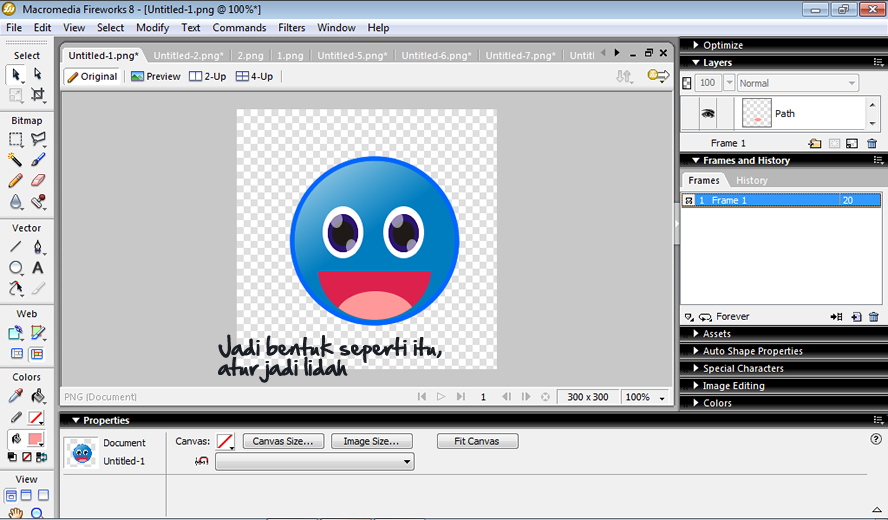
Task: Click the Image Size button
Action: [372, 441]
